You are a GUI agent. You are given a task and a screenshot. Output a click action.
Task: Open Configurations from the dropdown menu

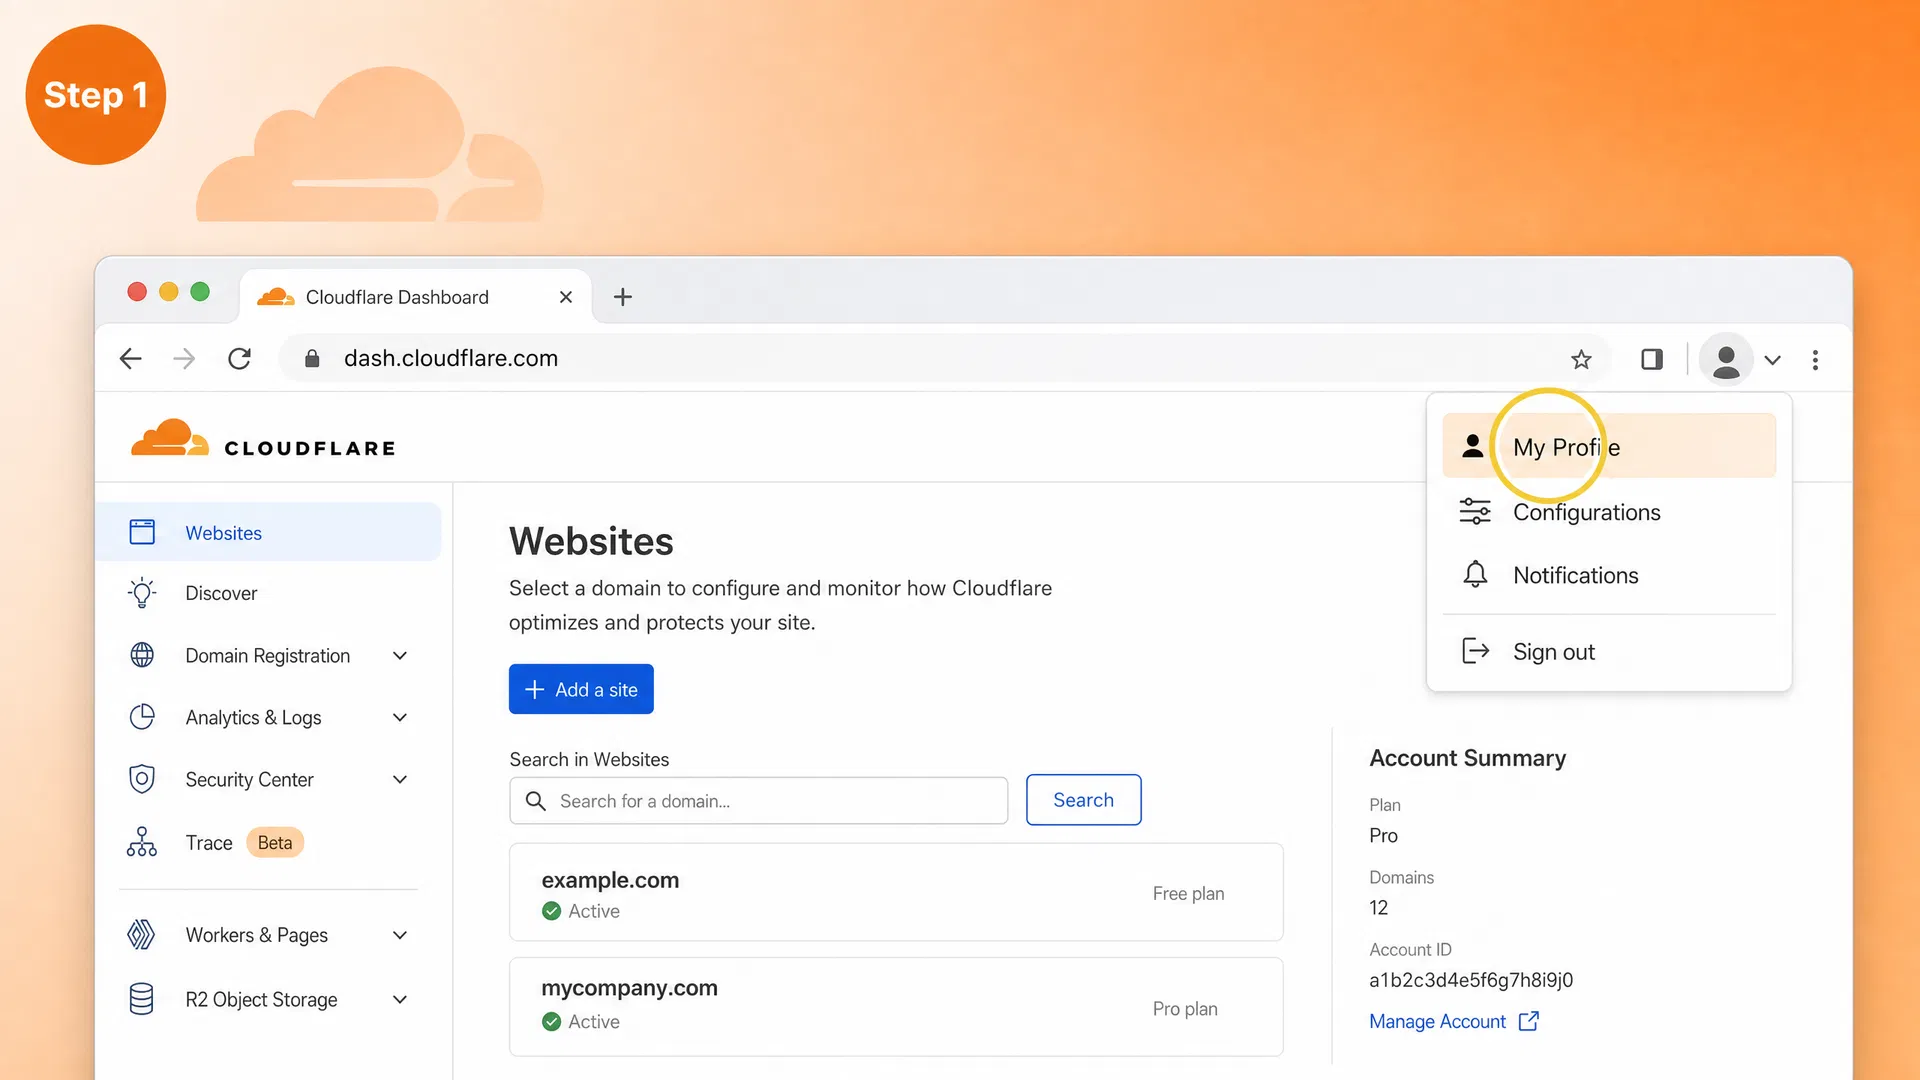(x=1609, y=512)
